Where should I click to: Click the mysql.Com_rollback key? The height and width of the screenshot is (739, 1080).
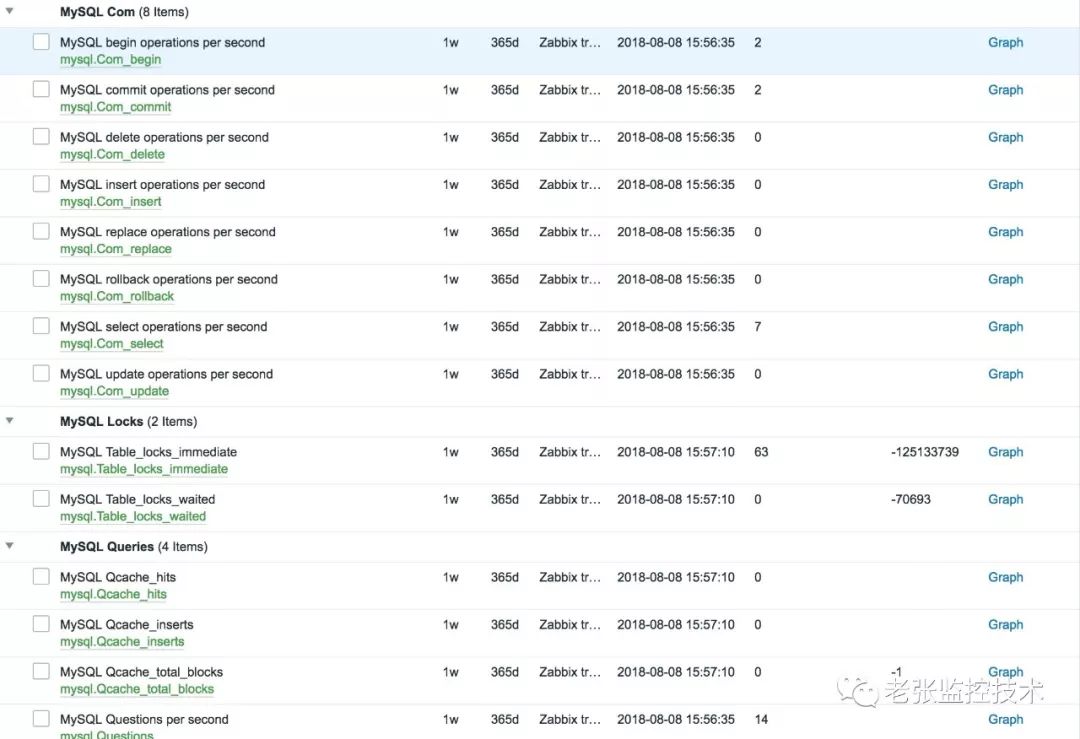[116, 296]
